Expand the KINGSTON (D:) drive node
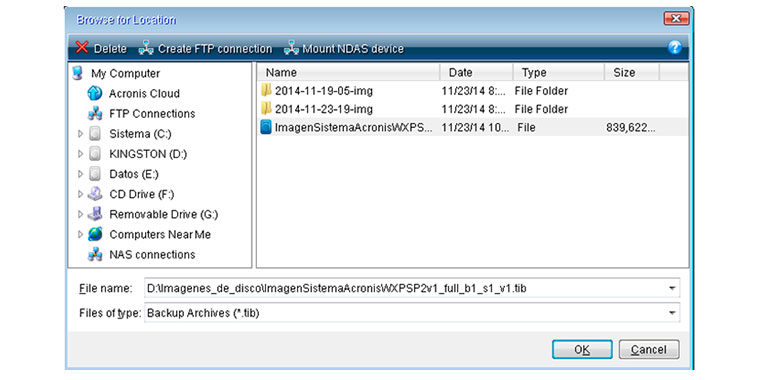 (80, 154)
